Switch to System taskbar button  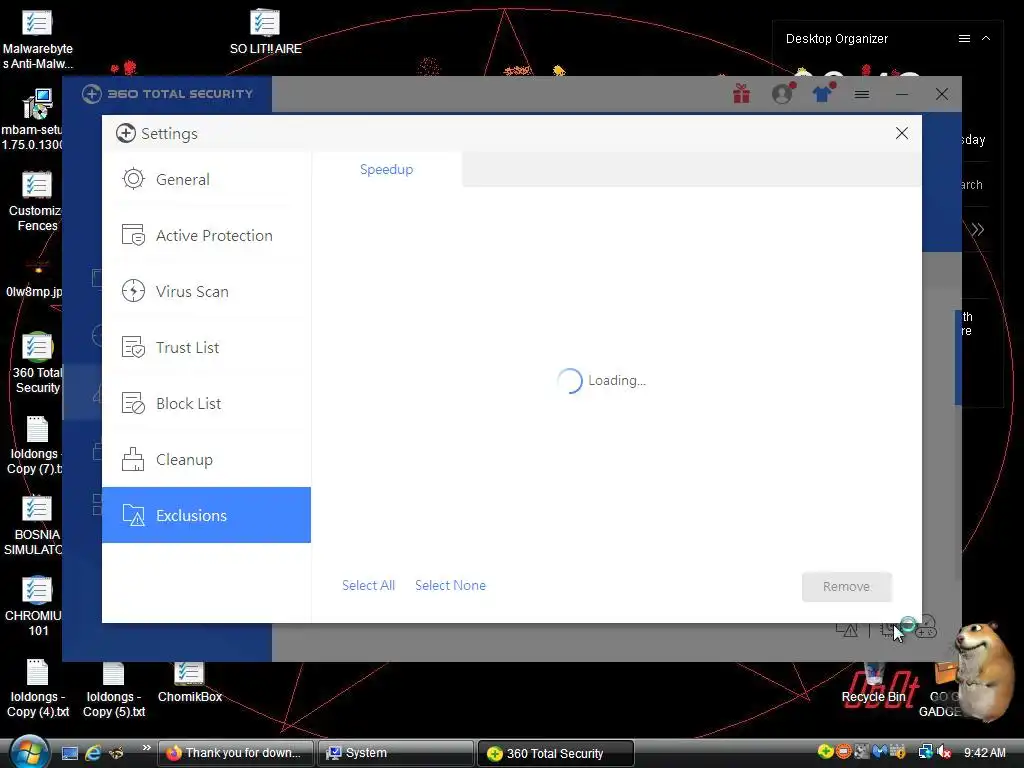[x=396, y=753]
